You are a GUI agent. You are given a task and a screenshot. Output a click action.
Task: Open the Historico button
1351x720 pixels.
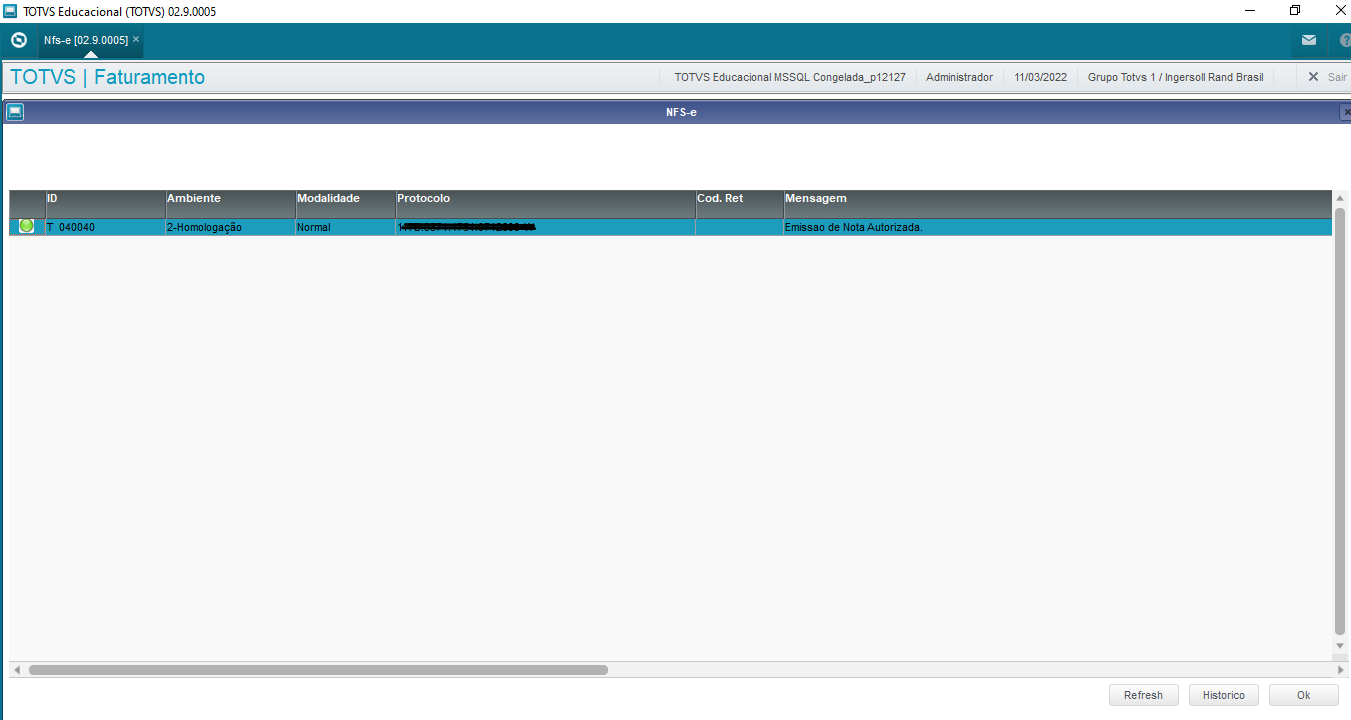(x=1224, y=695)
